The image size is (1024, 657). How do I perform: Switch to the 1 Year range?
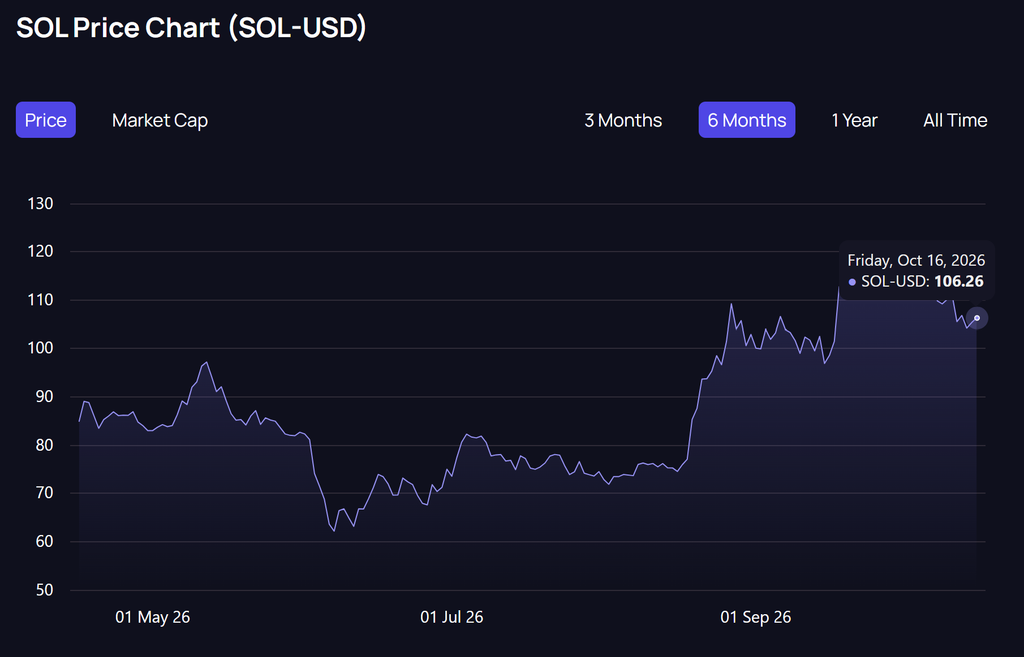[x=854, y=120]
